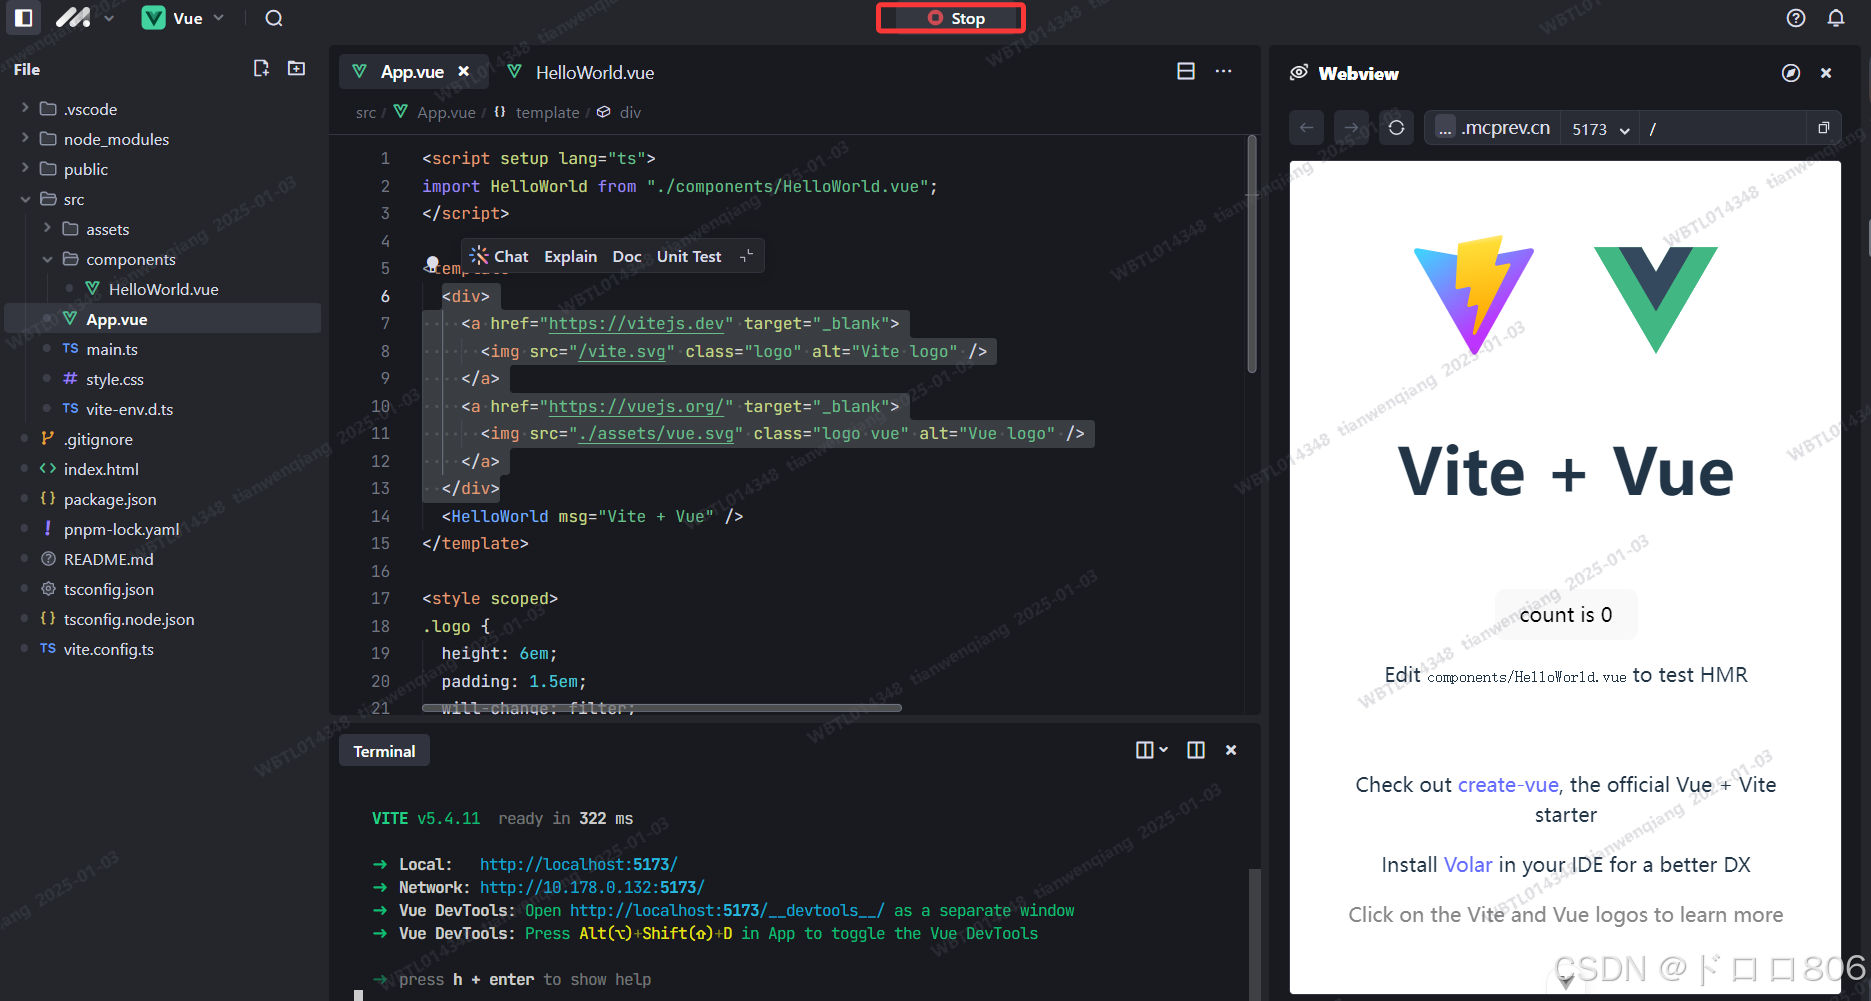Image resolution: width=1871 pixels, height=1001 pixels.
Task: Go forward in the Webview
Action: [x=1351, y=128]
